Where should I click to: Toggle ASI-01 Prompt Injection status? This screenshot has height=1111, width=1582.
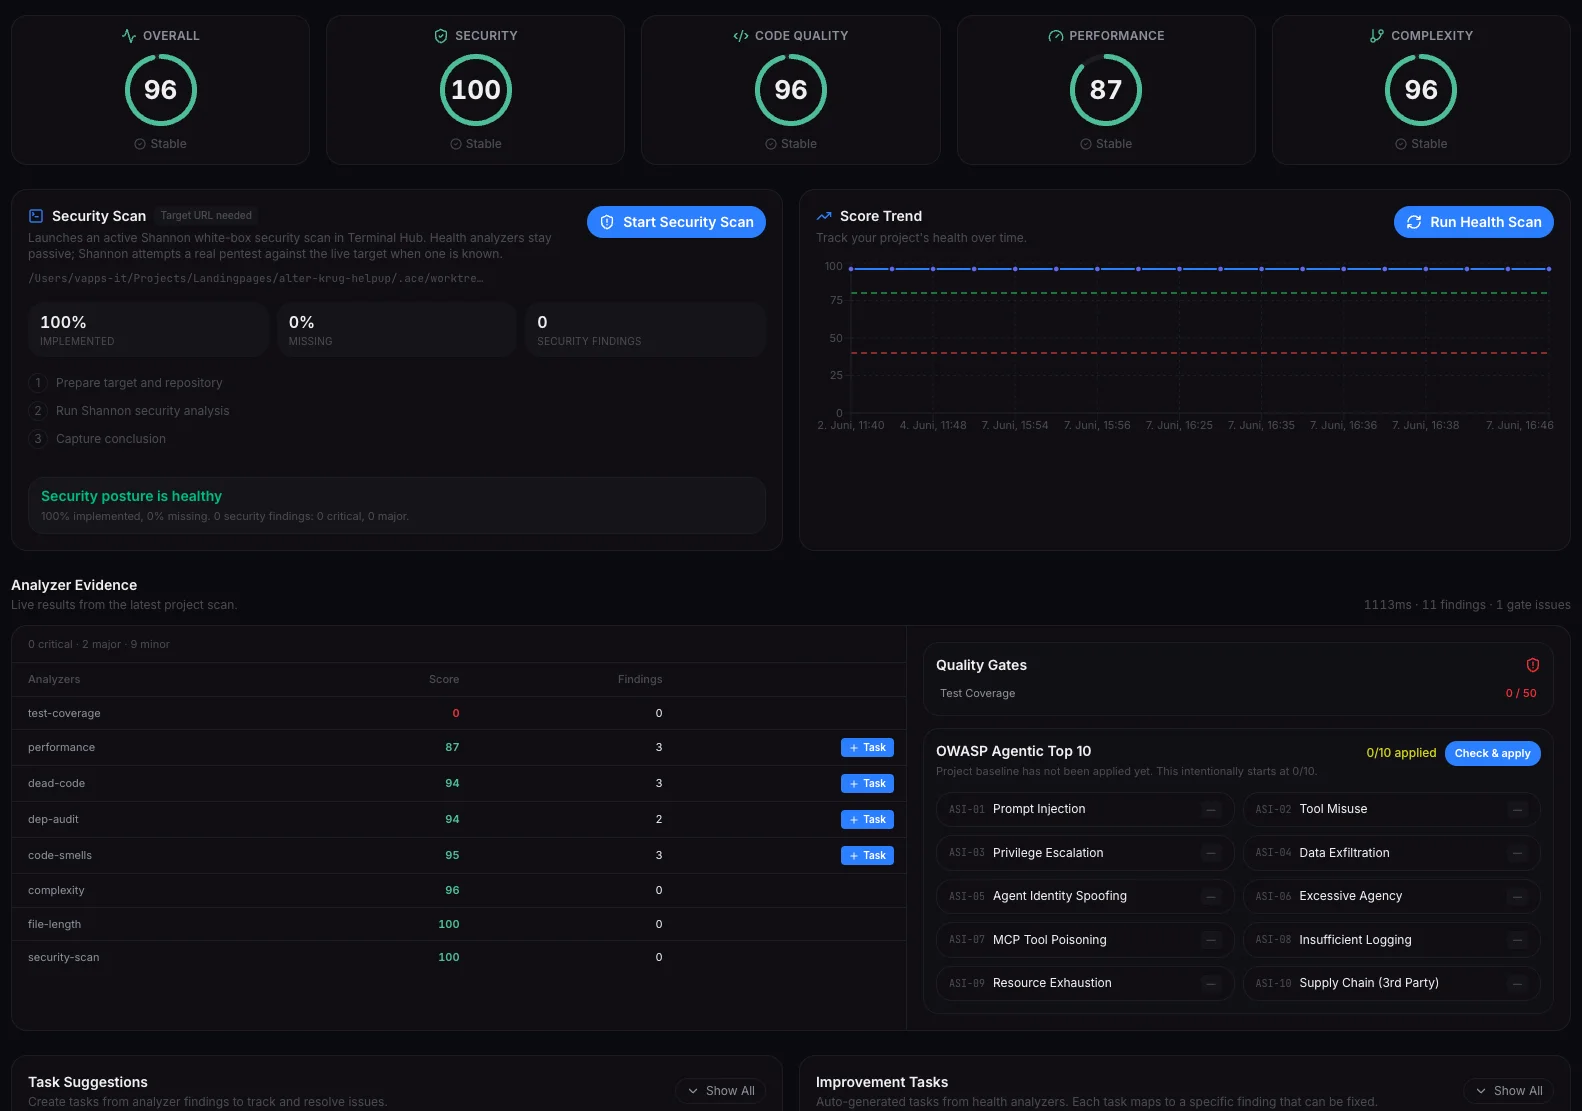click(1211, 810)
